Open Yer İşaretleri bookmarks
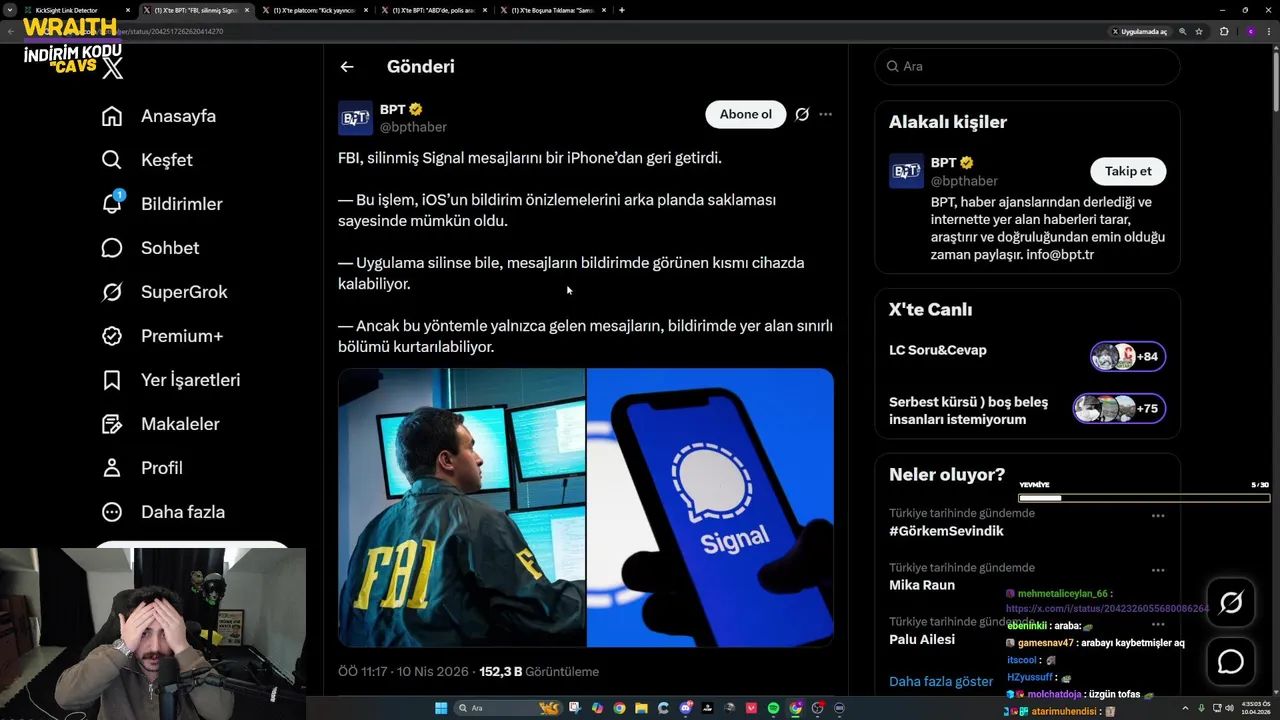1280x720 pixels. point(171,380)
